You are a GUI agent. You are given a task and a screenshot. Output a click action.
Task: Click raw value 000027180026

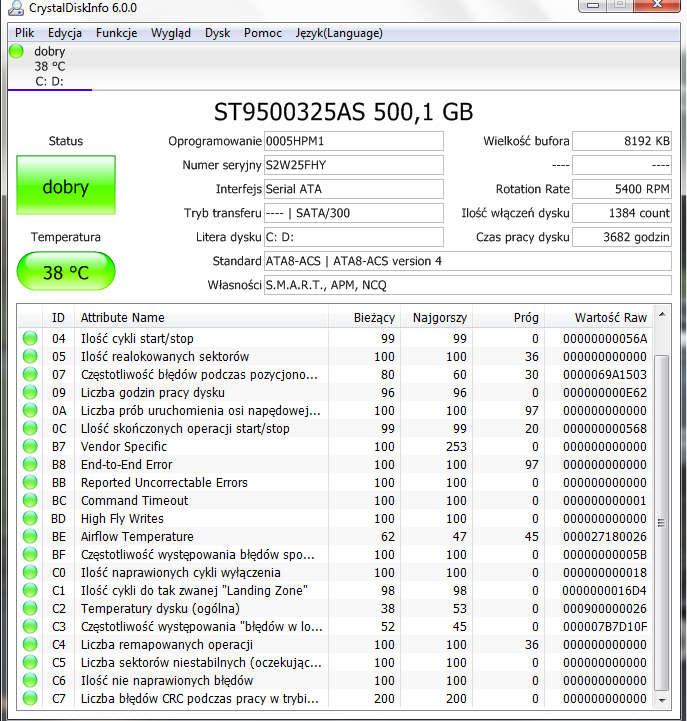pos(605,537)
